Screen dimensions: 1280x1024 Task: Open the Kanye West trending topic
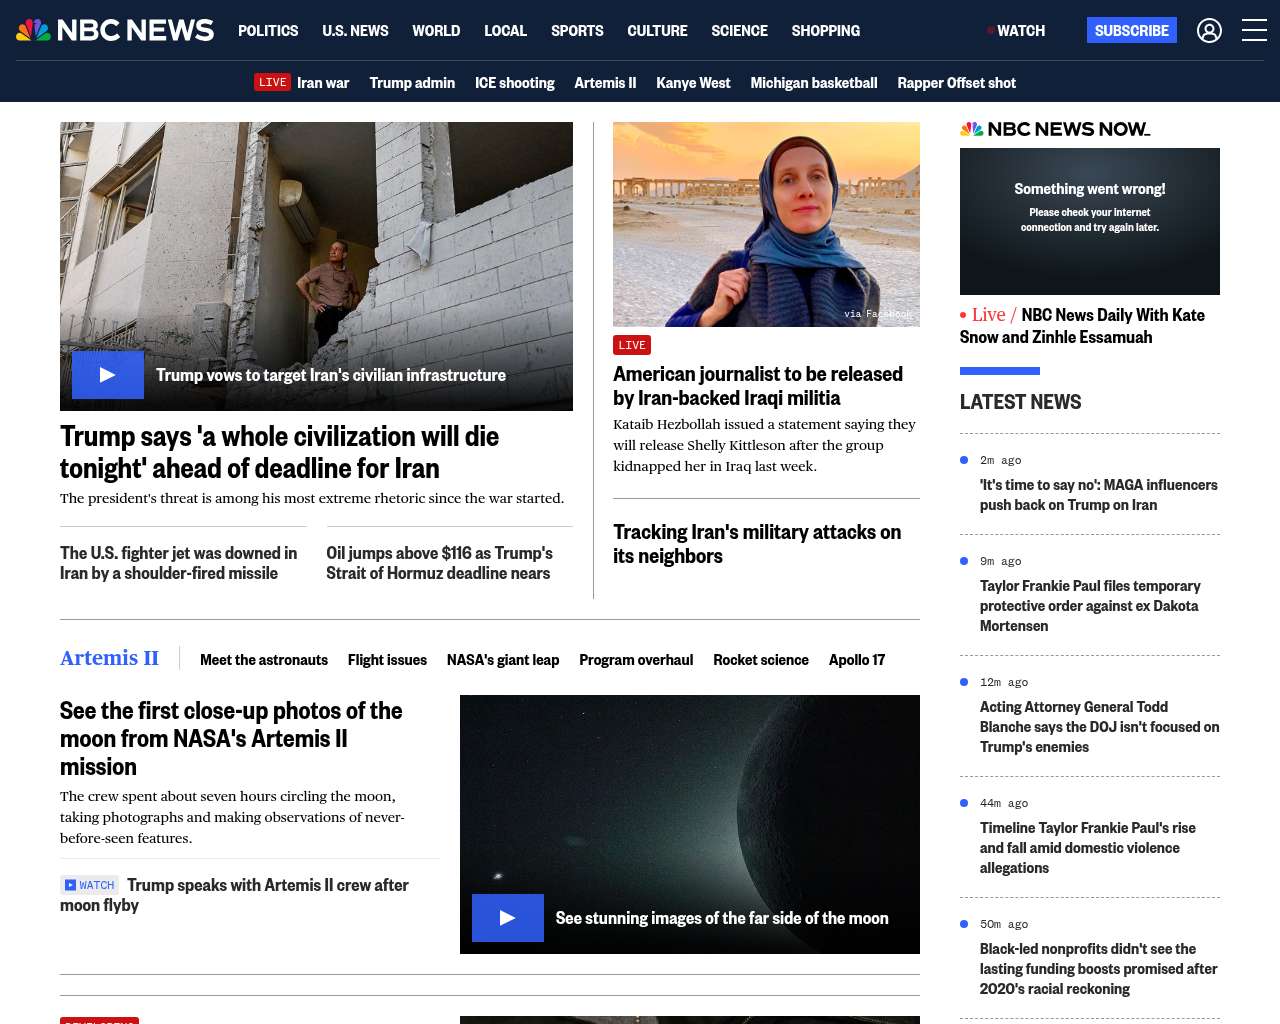693,83
